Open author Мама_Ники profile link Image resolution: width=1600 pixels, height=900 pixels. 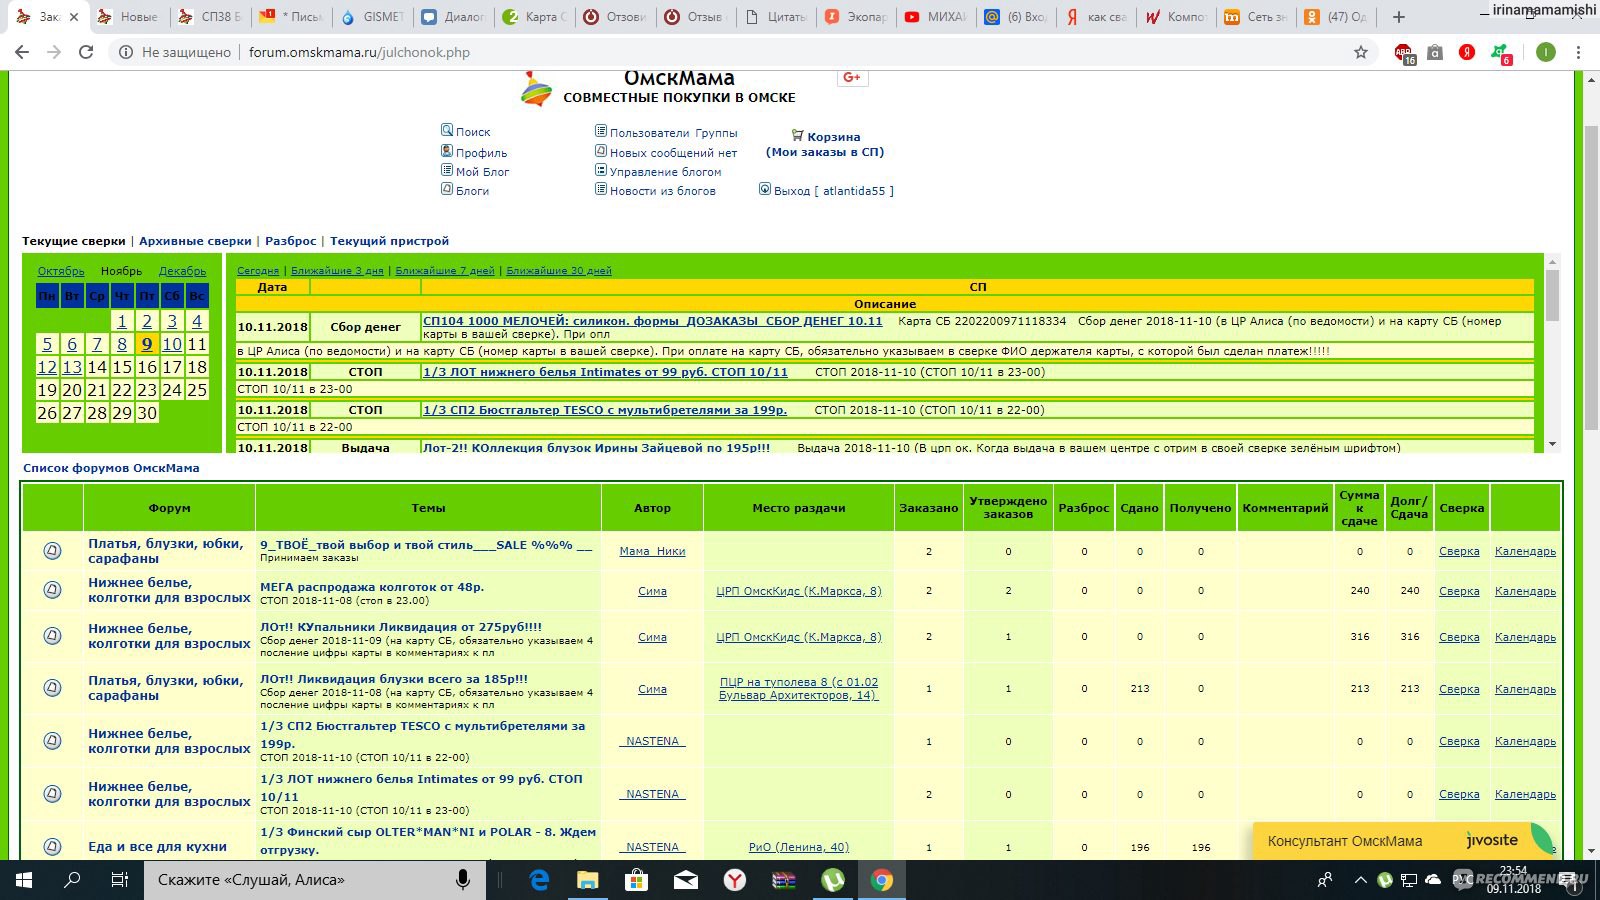(652, 551)
